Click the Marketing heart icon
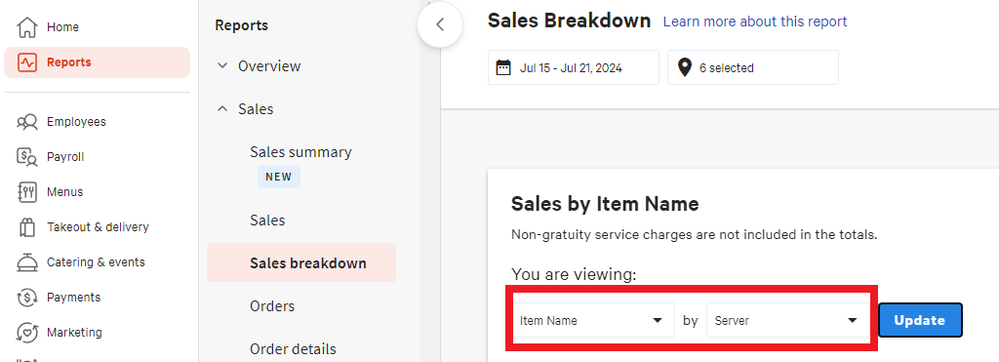Viewport: 999px width, 362px height. (x=27, y=332)
